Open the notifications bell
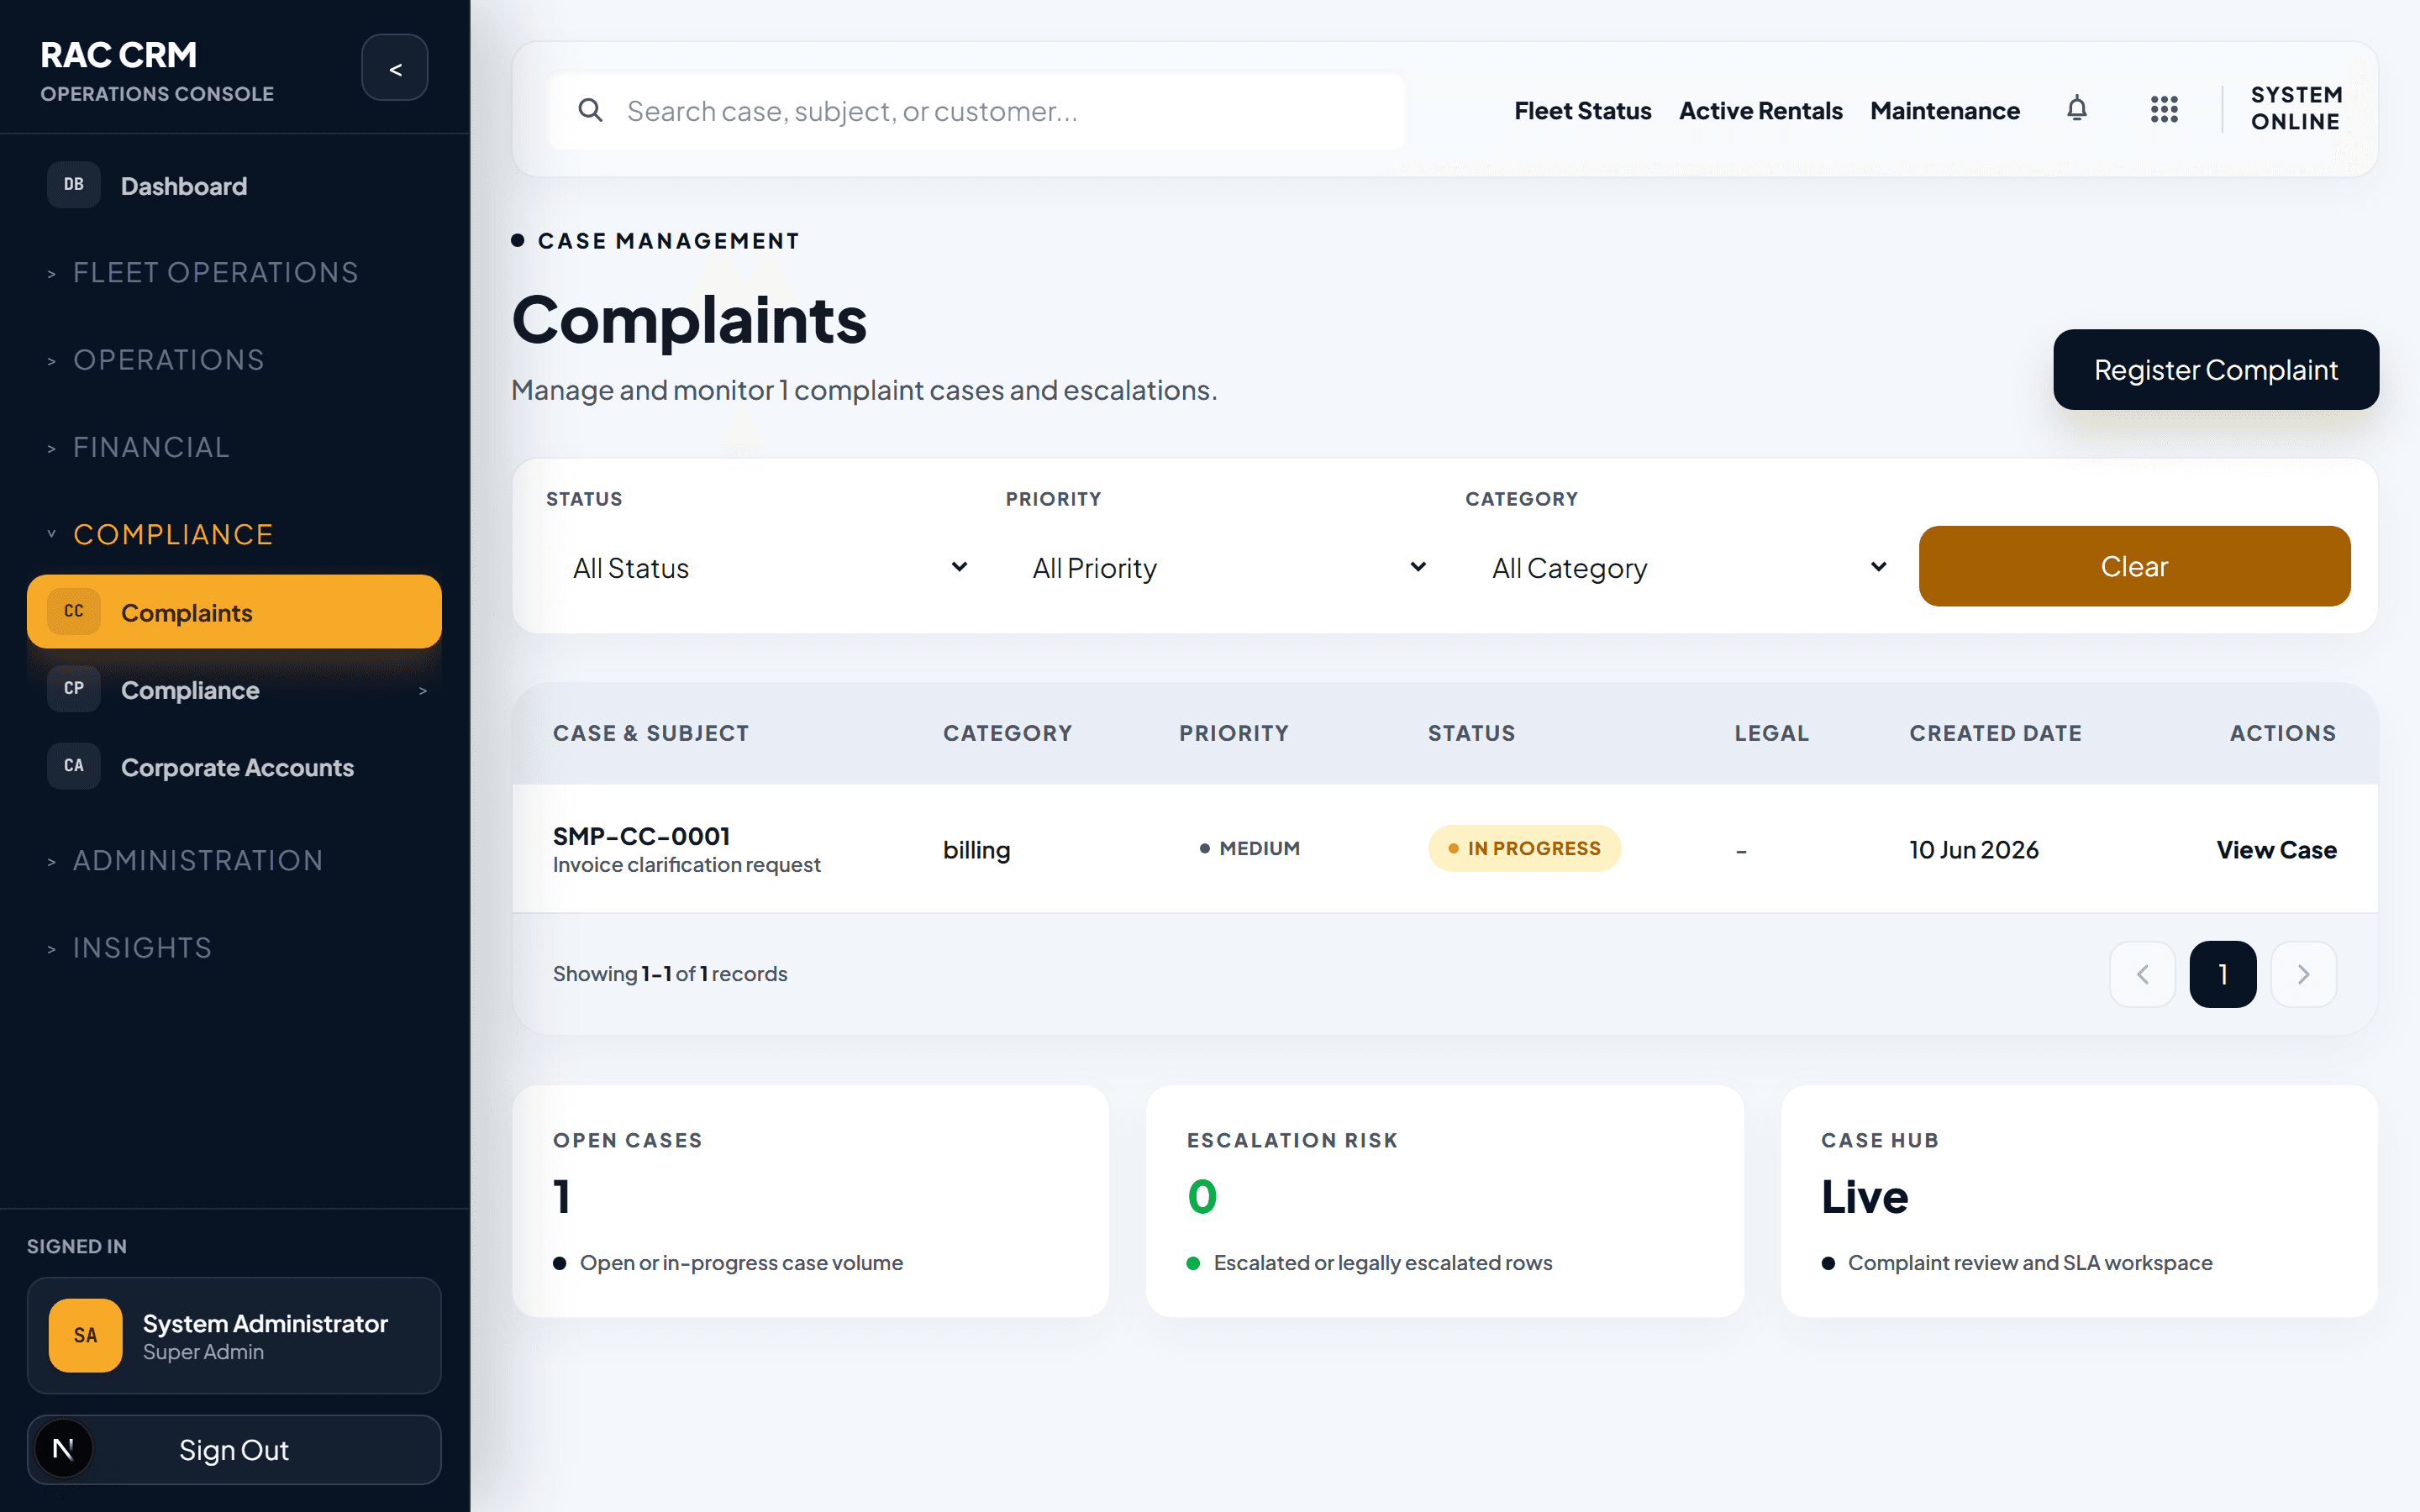Screen dimensions: 2420x1512 tap(2077, 109)
